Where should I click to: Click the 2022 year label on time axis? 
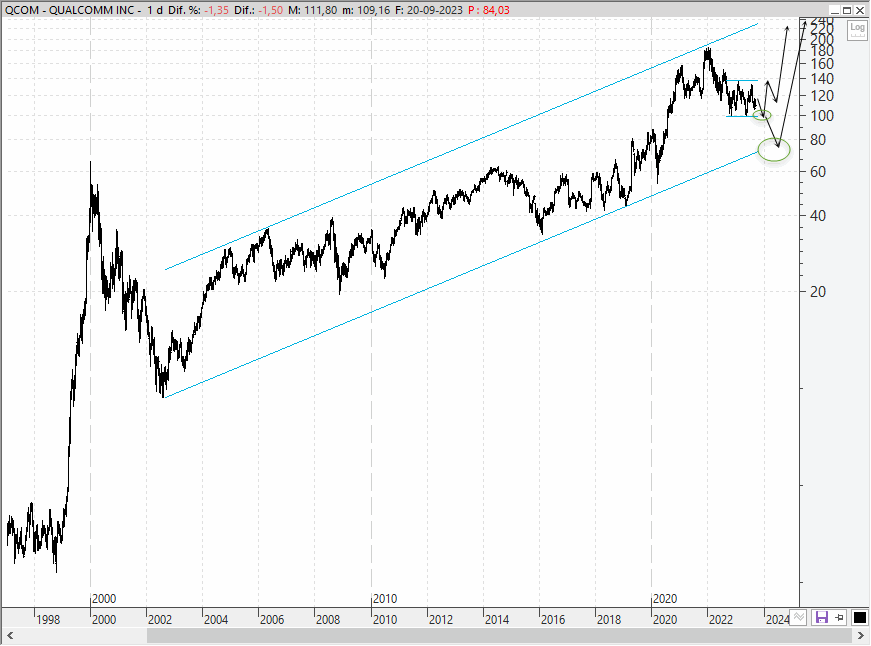click(720, 619)
